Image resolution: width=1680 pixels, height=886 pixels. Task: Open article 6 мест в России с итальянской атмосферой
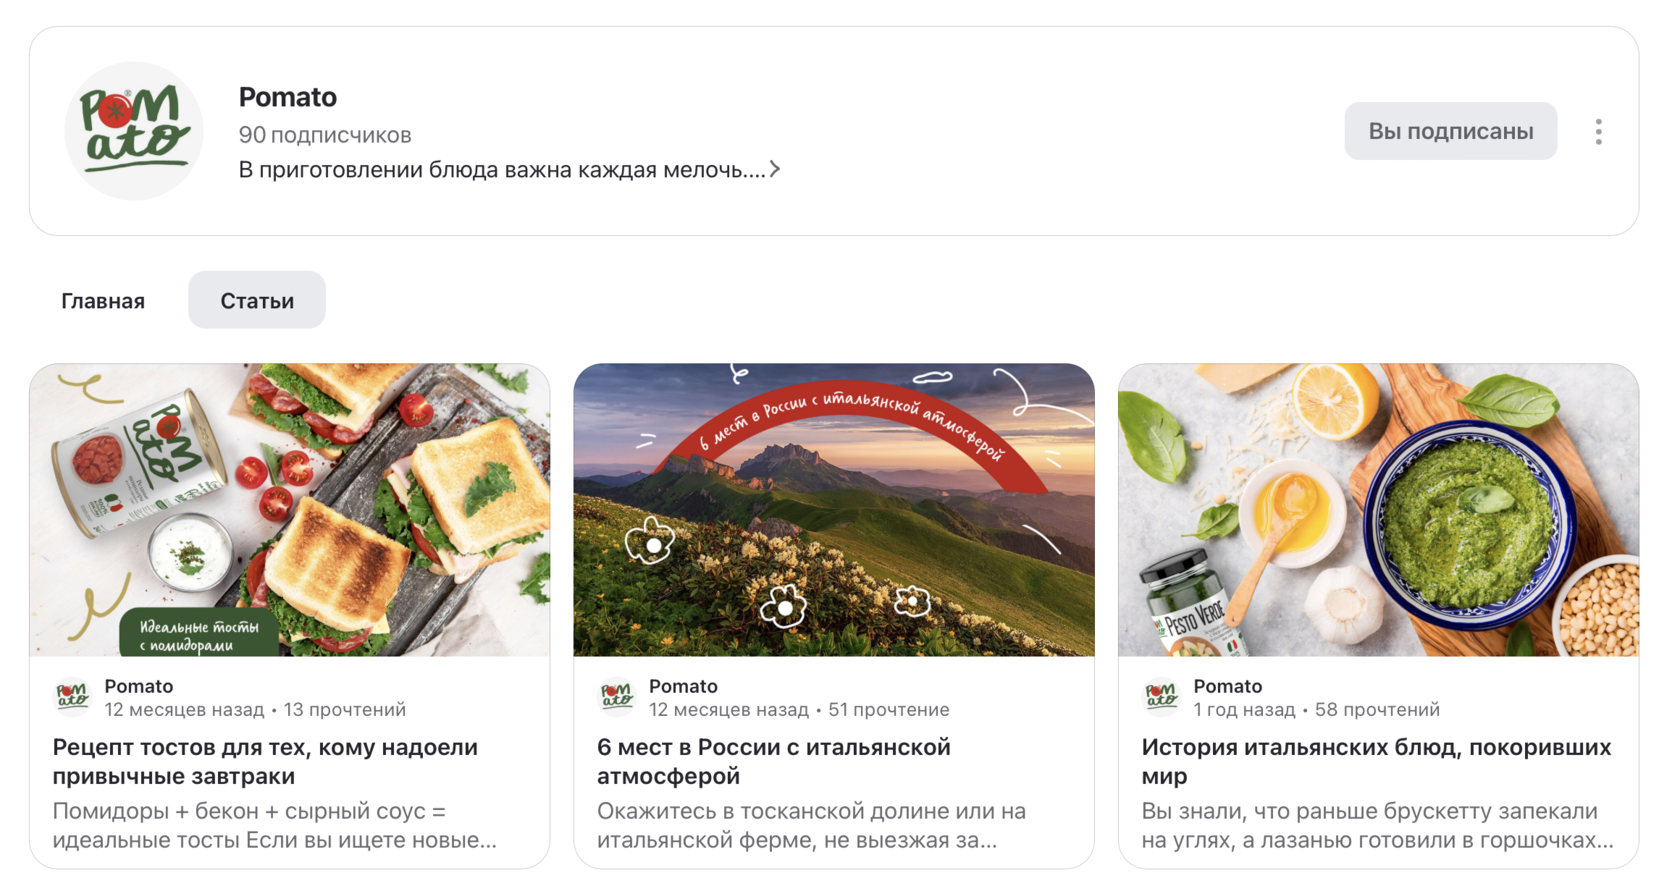[773, 761]
